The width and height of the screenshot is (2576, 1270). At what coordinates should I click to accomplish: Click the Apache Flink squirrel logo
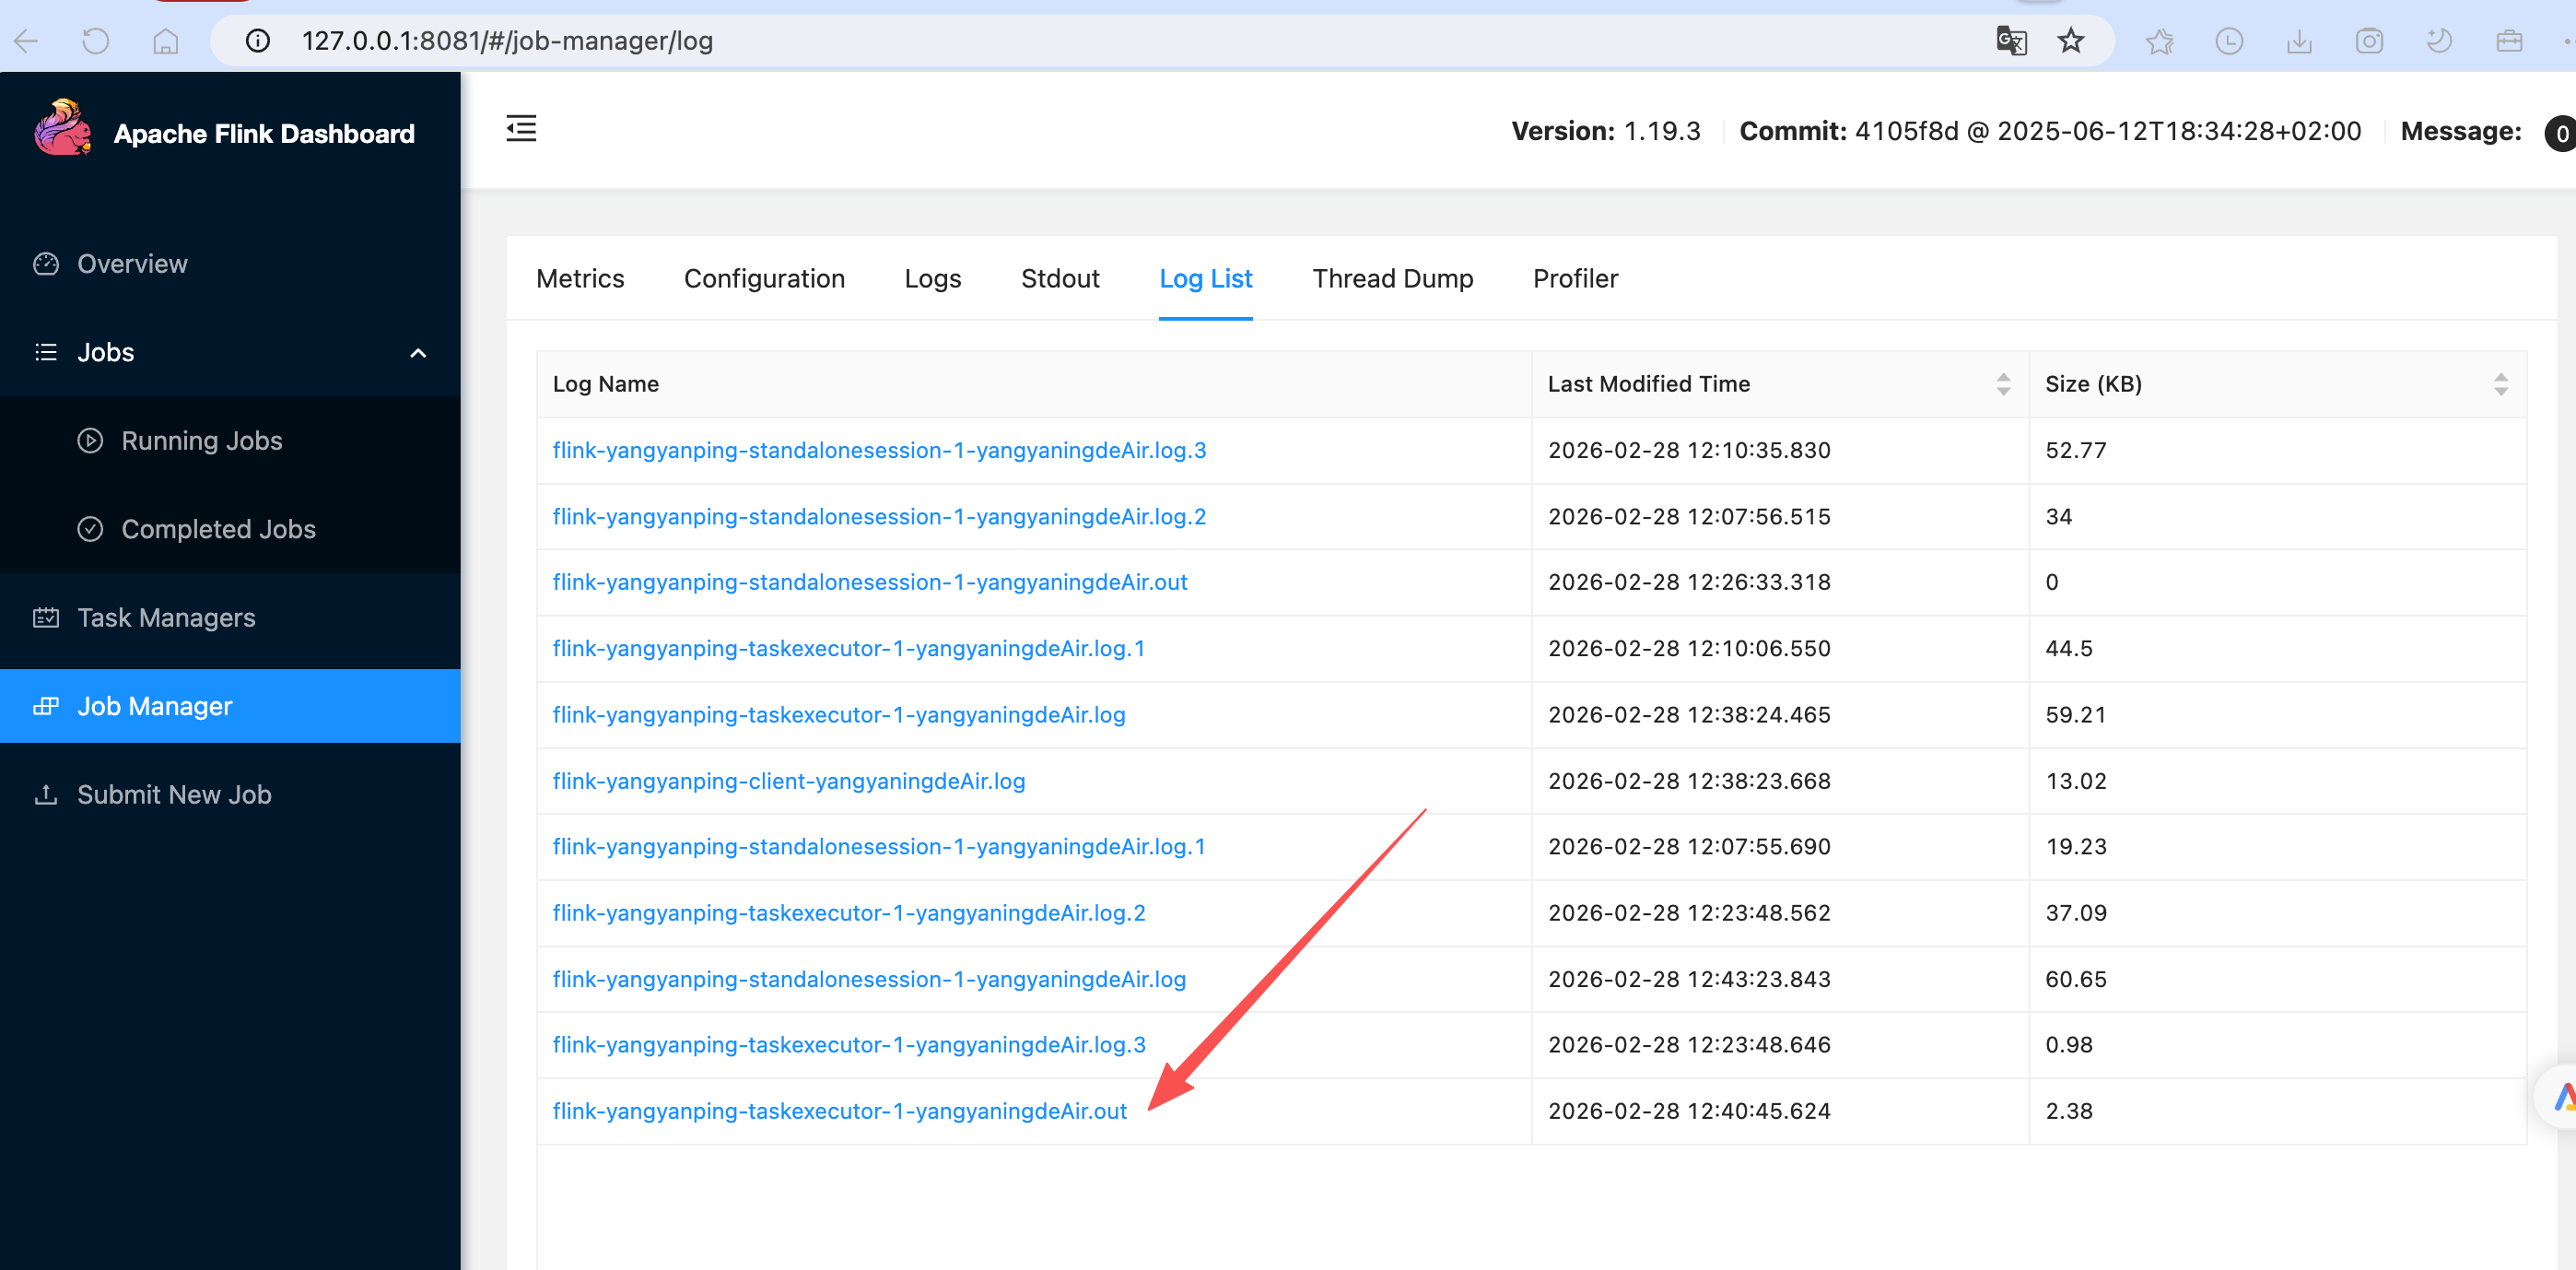62,130
